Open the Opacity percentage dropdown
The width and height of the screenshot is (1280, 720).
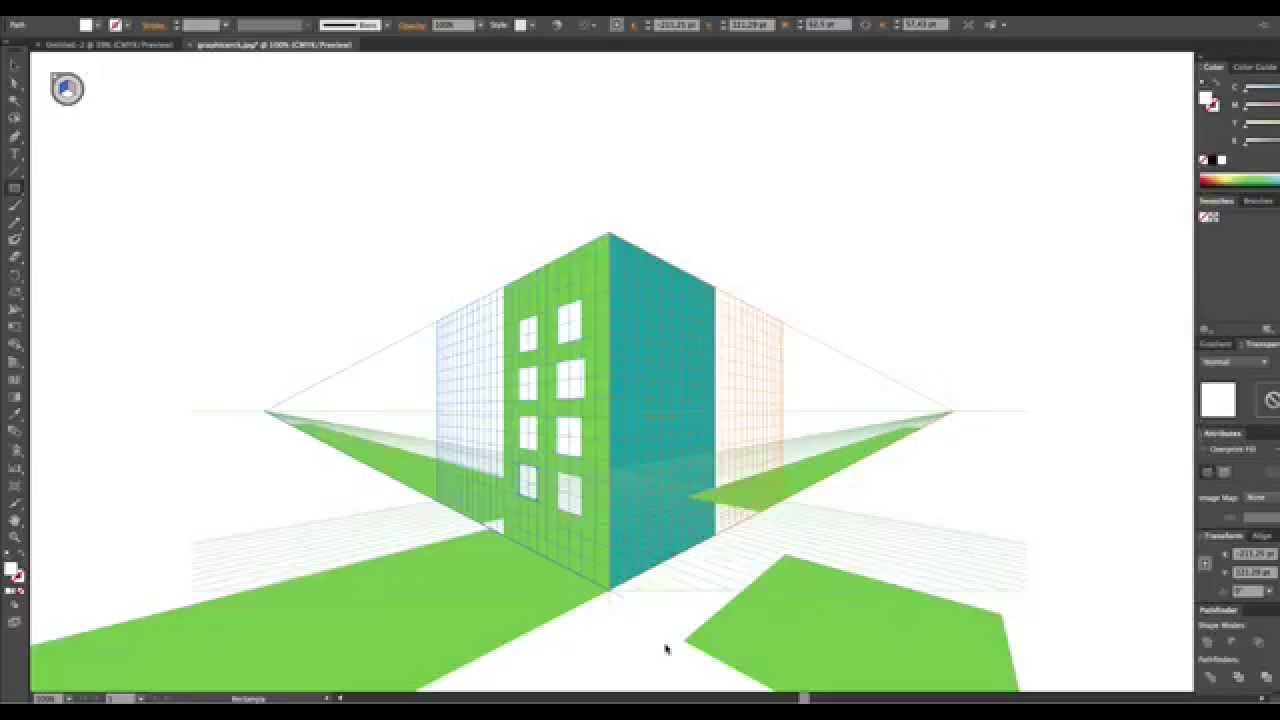480,25
